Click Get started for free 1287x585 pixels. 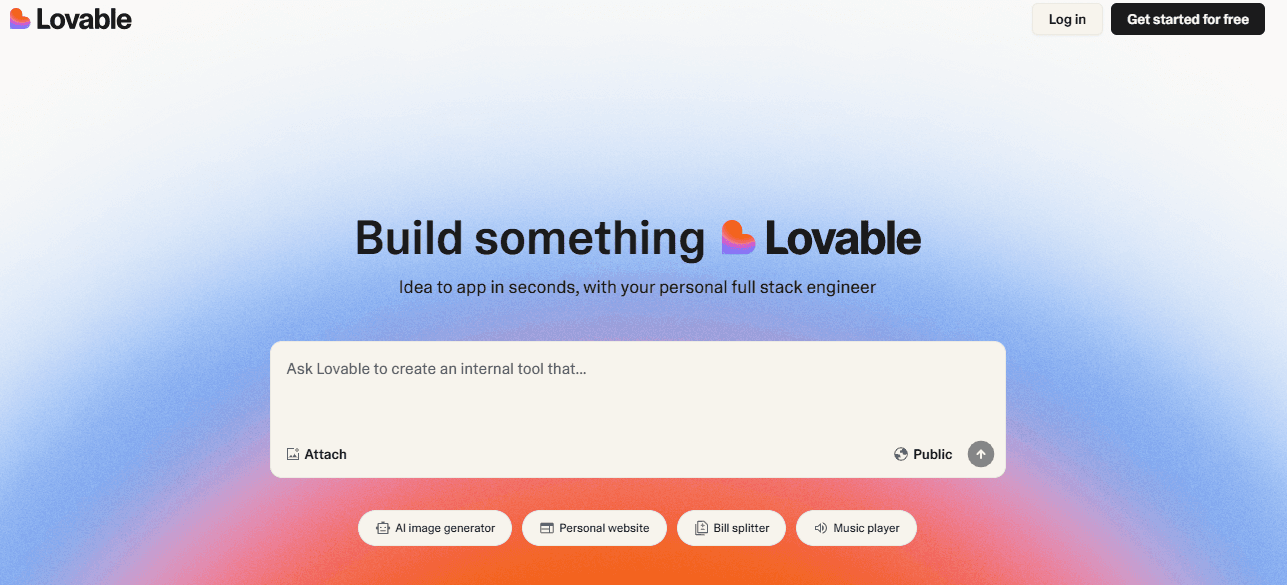[1187, 19]
